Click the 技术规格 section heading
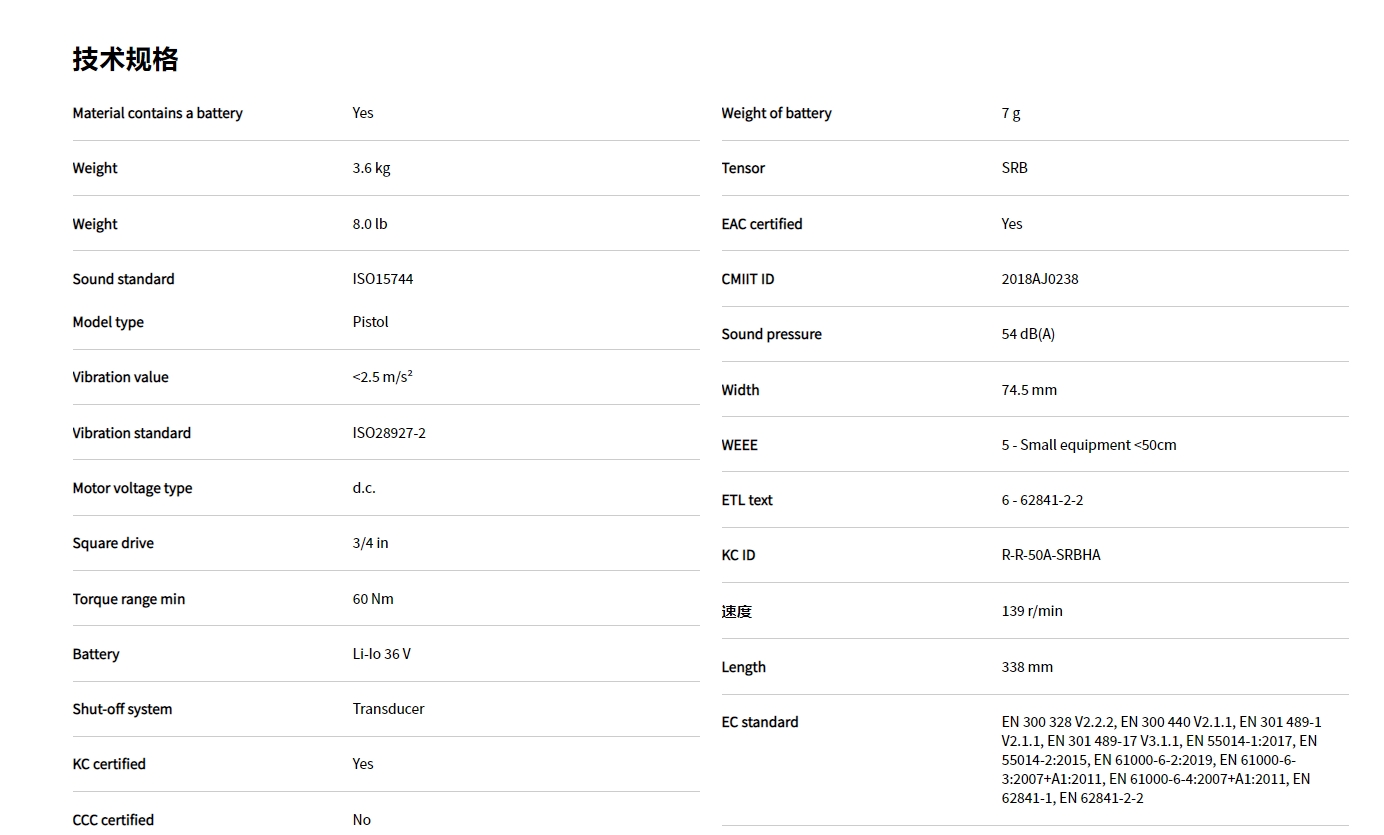Screen dimensions: 1384x835 pyautogui.click(x=125, y=59)
